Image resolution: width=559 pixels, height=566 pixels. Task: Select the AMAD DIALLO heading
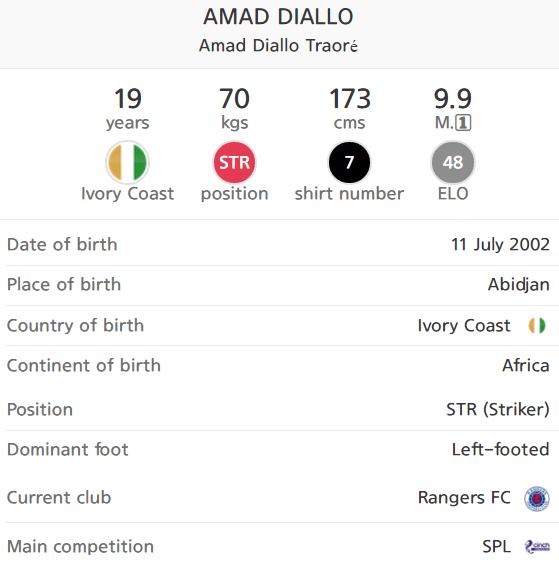pos(278,17)
